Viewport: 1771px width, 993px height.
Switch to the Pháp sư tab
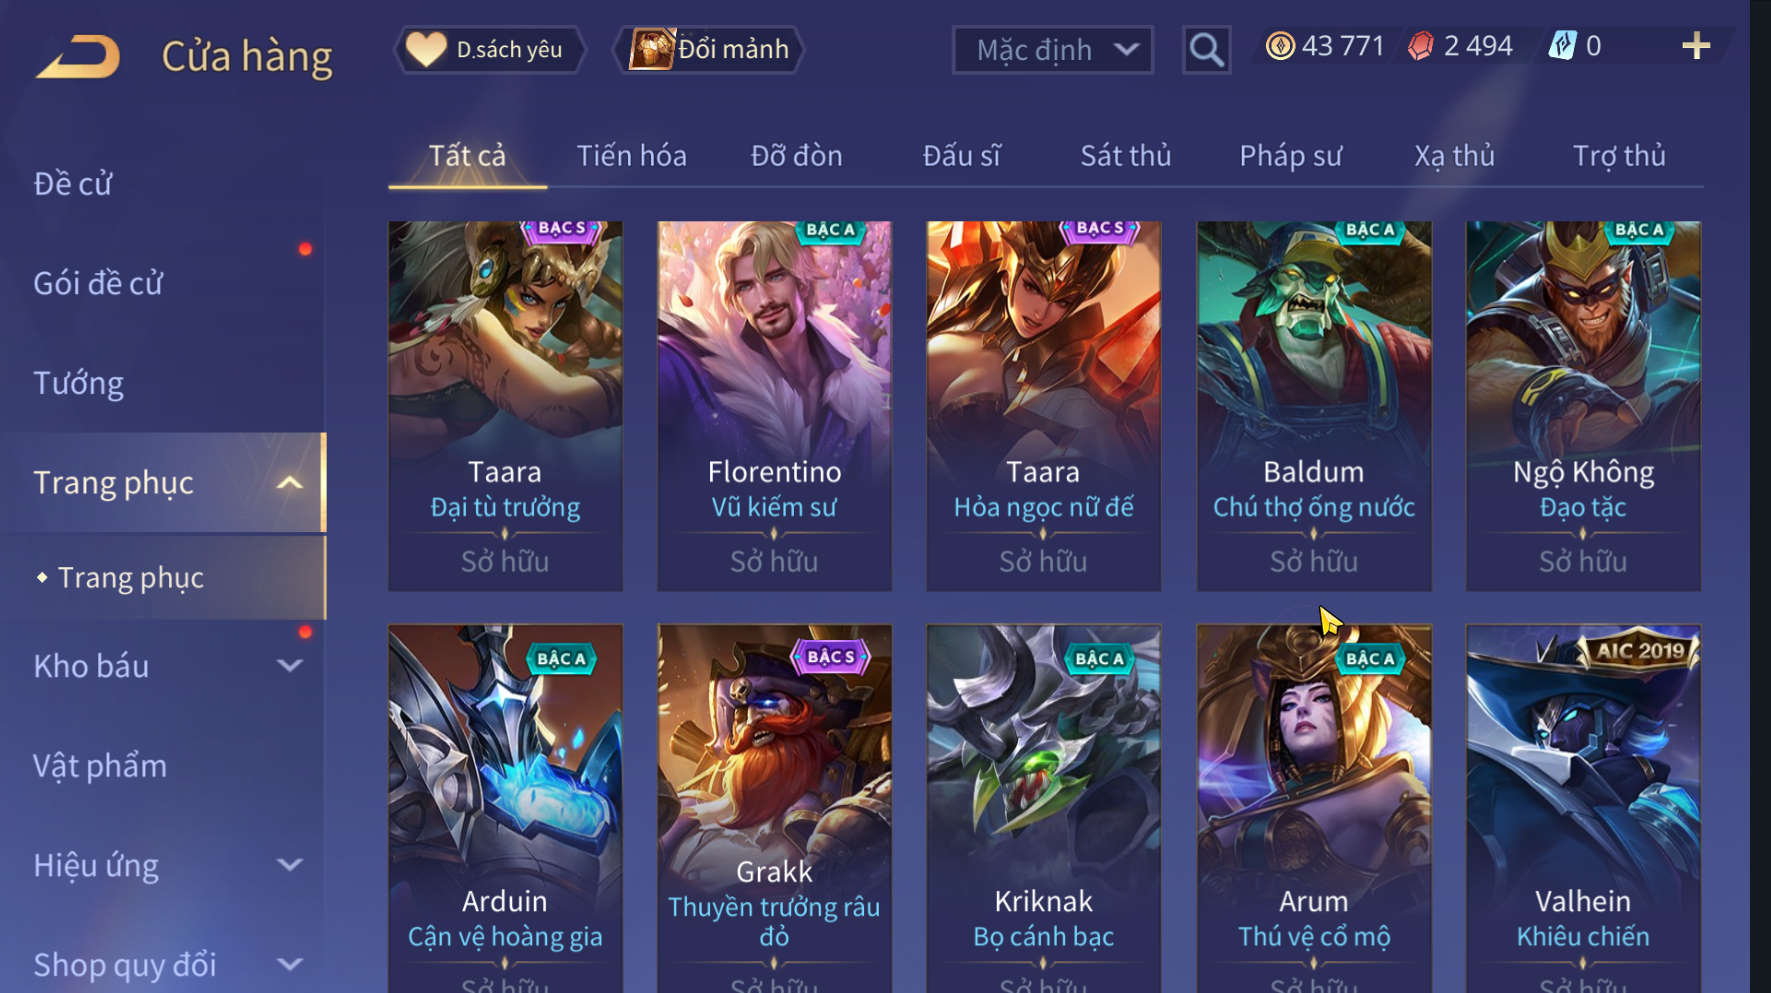(x=1290, y=156)
